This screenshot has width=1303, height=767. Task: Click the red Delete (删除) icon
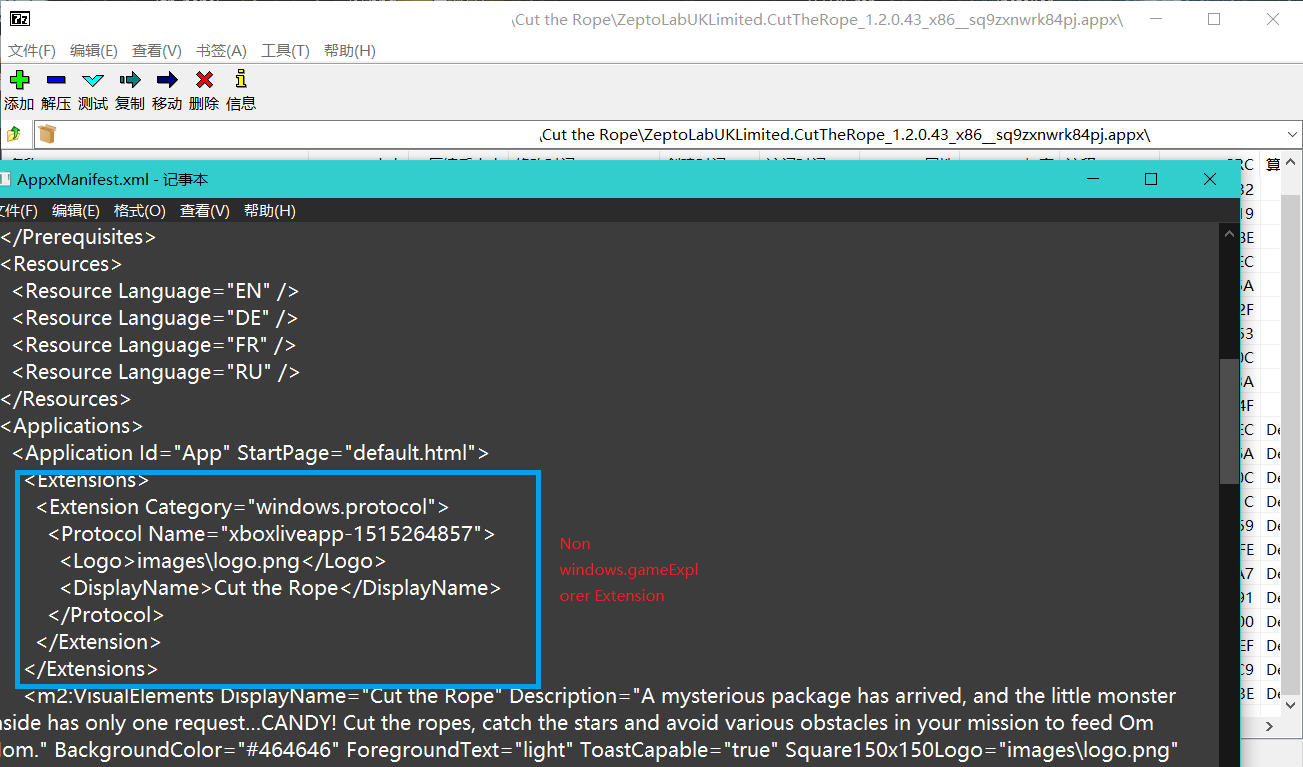pos(204,80)
